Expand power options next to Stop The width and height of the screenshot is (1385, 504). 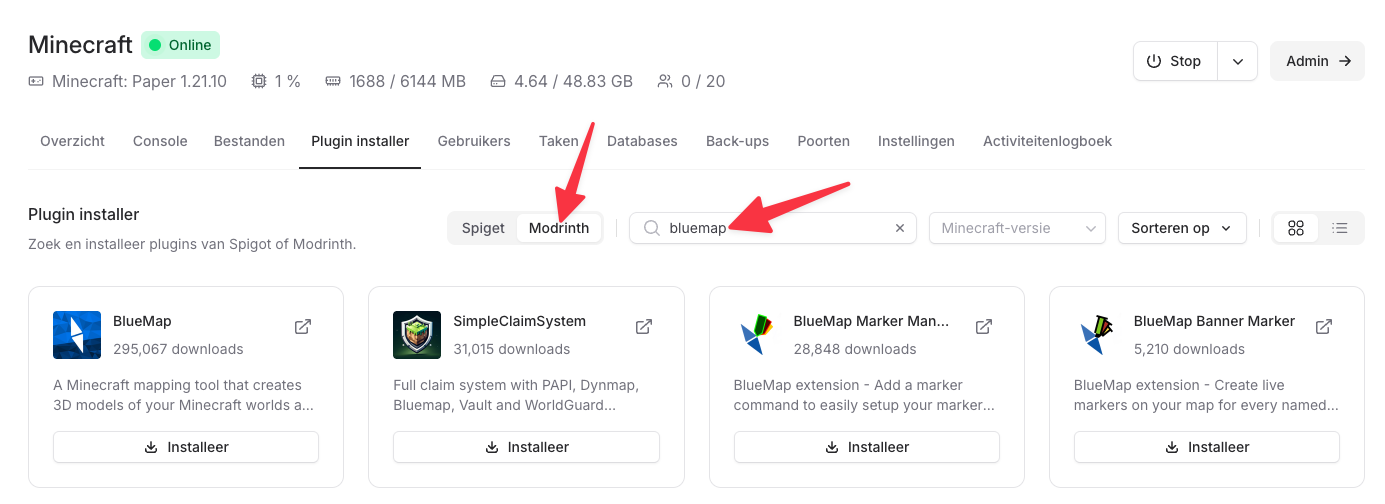coord(1238,61)
